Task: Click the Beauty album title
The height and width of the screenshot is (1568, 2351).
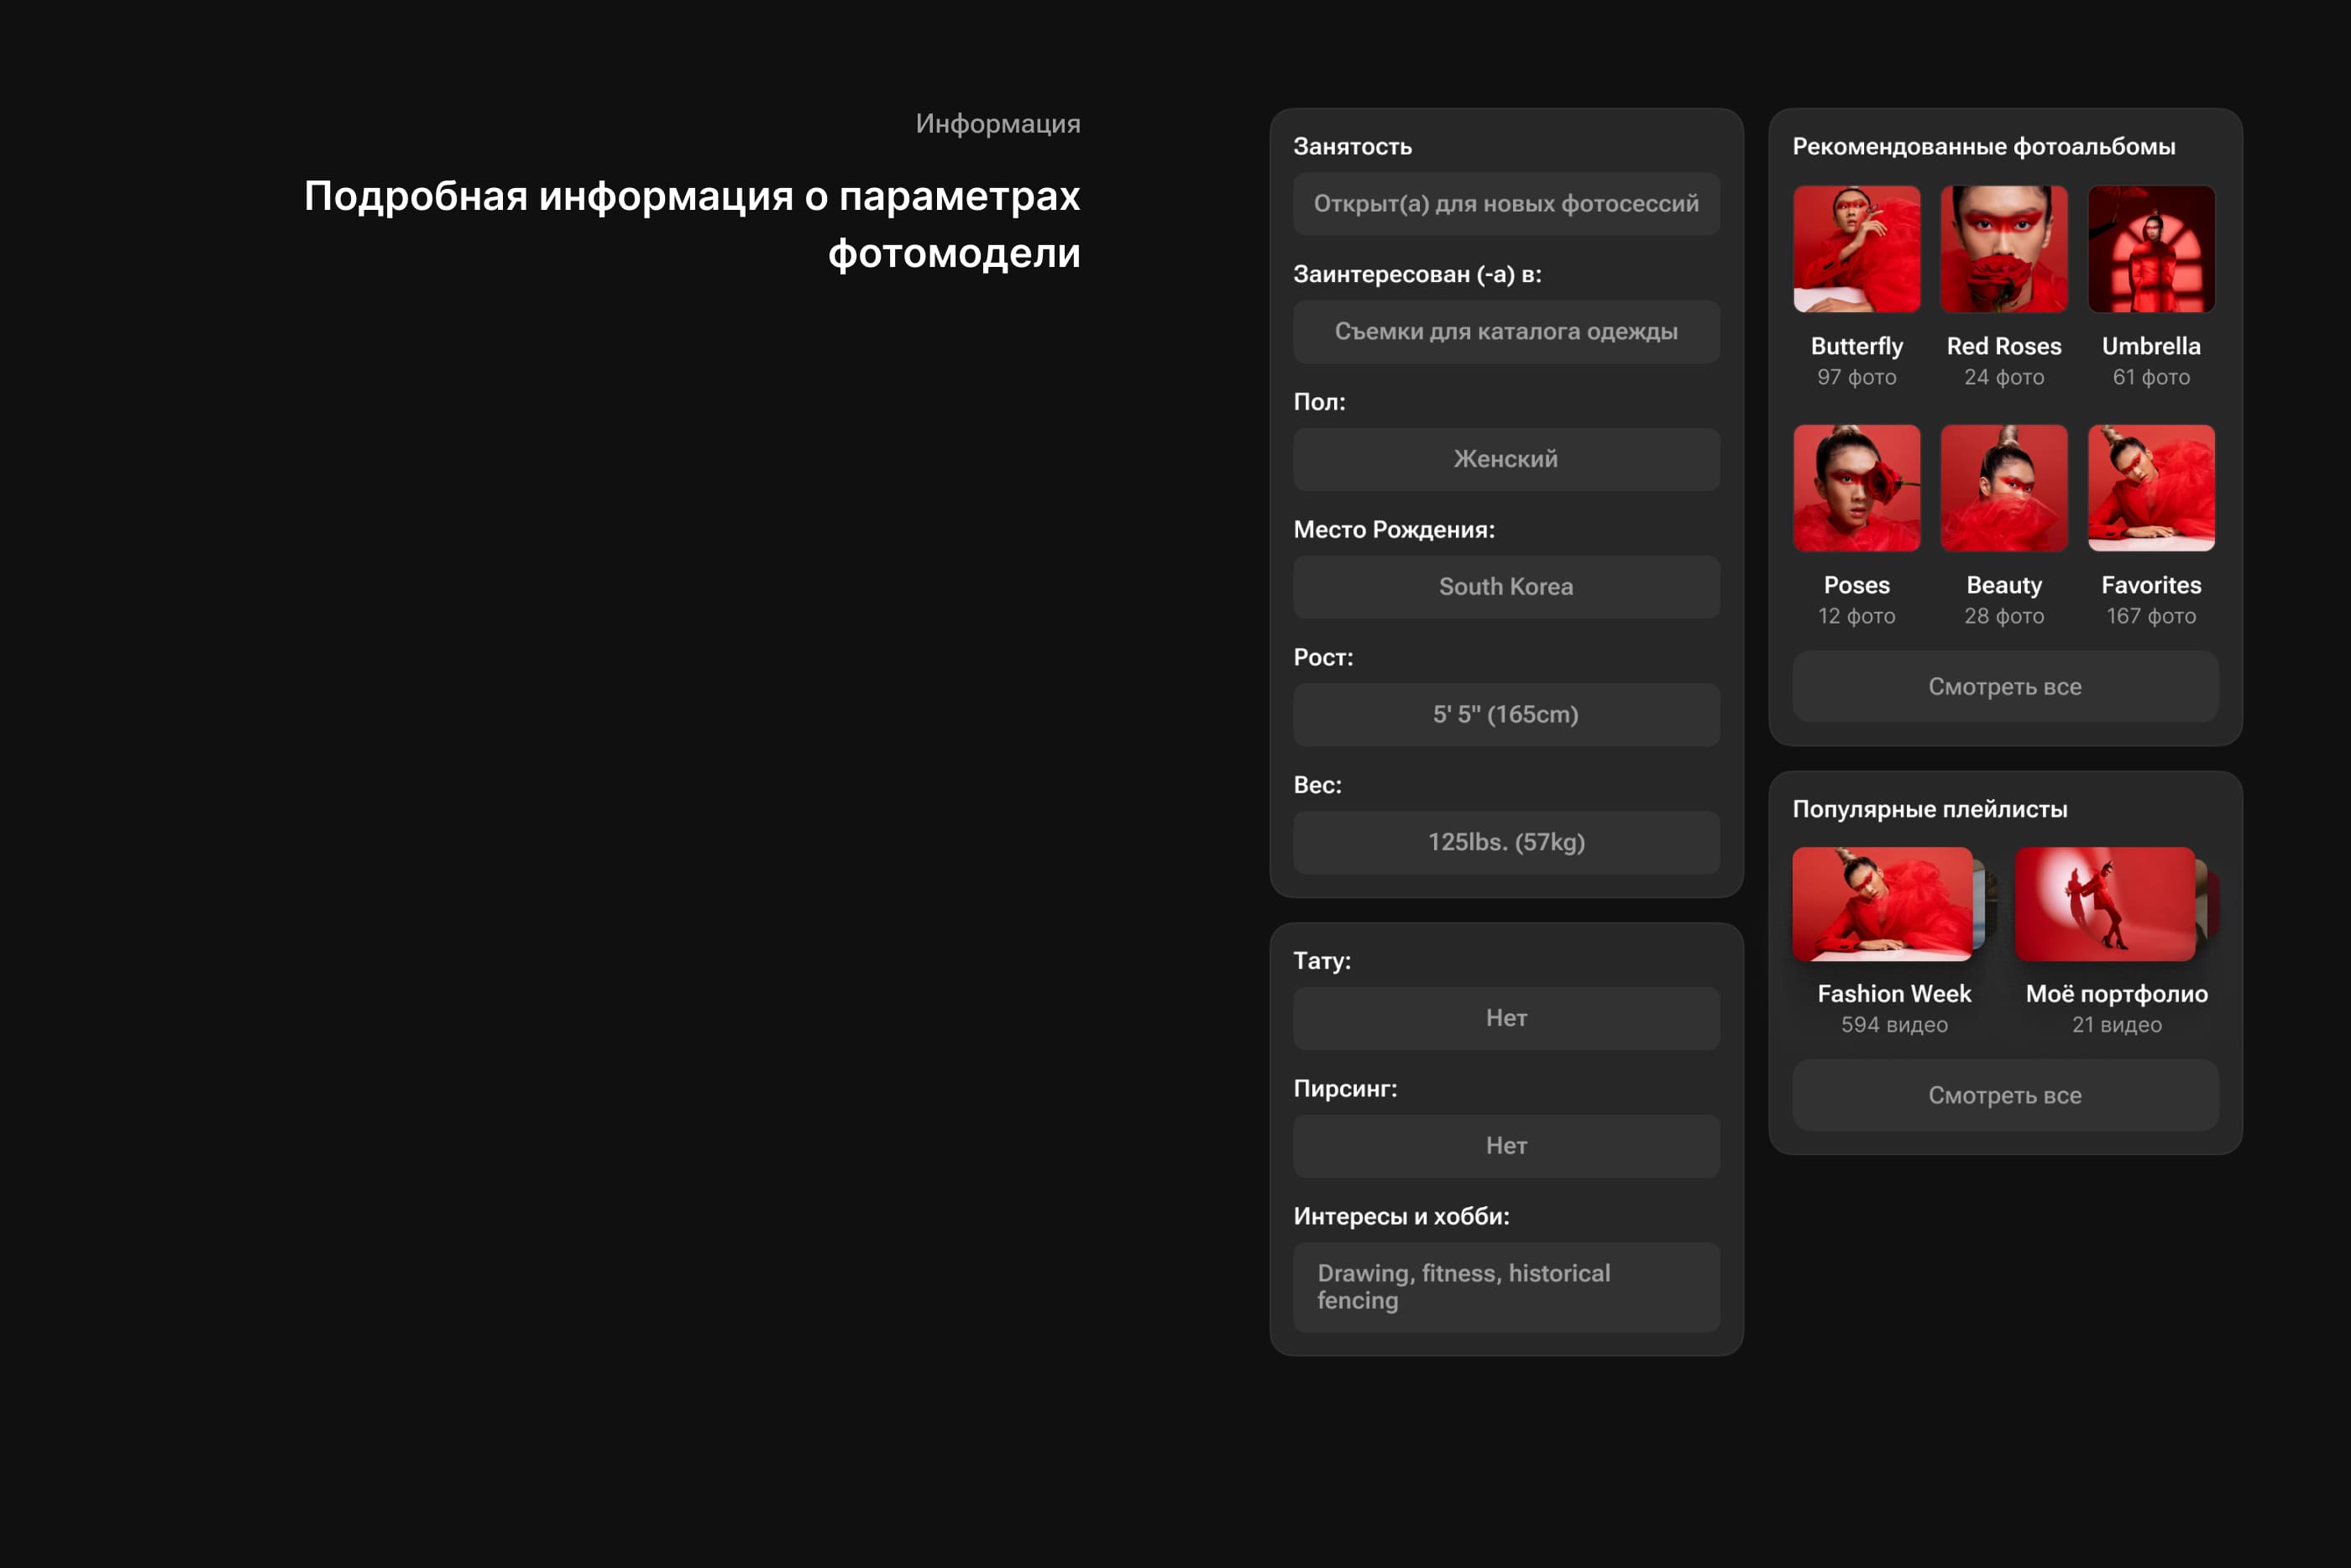Action: (2003, 585)
